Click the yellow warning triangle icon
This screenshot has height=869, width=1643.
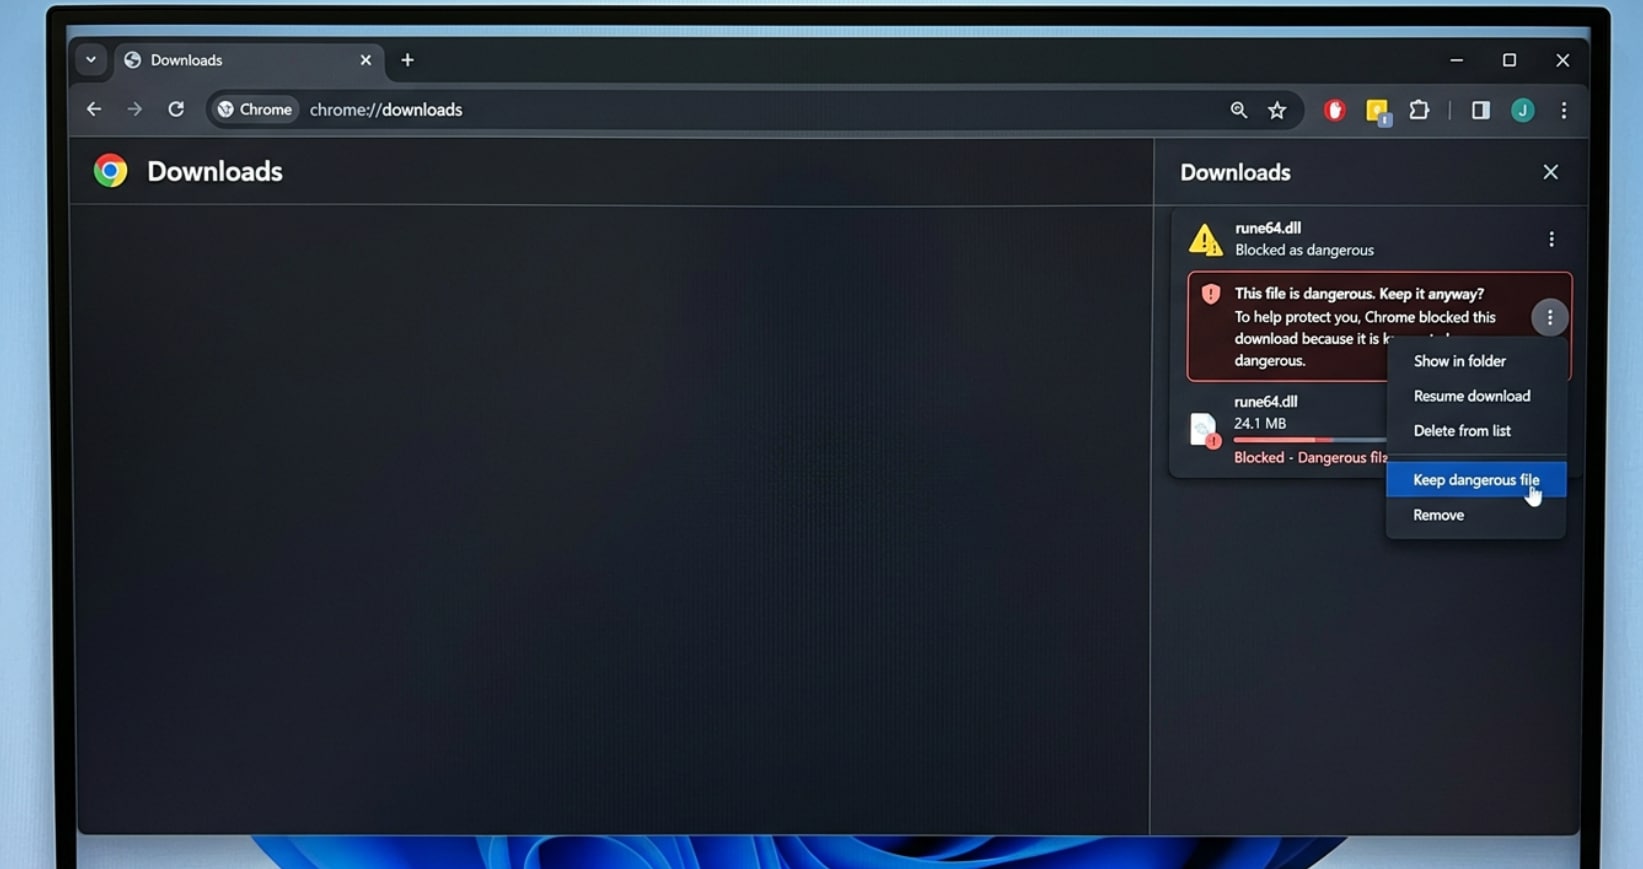pos(1205,239)
